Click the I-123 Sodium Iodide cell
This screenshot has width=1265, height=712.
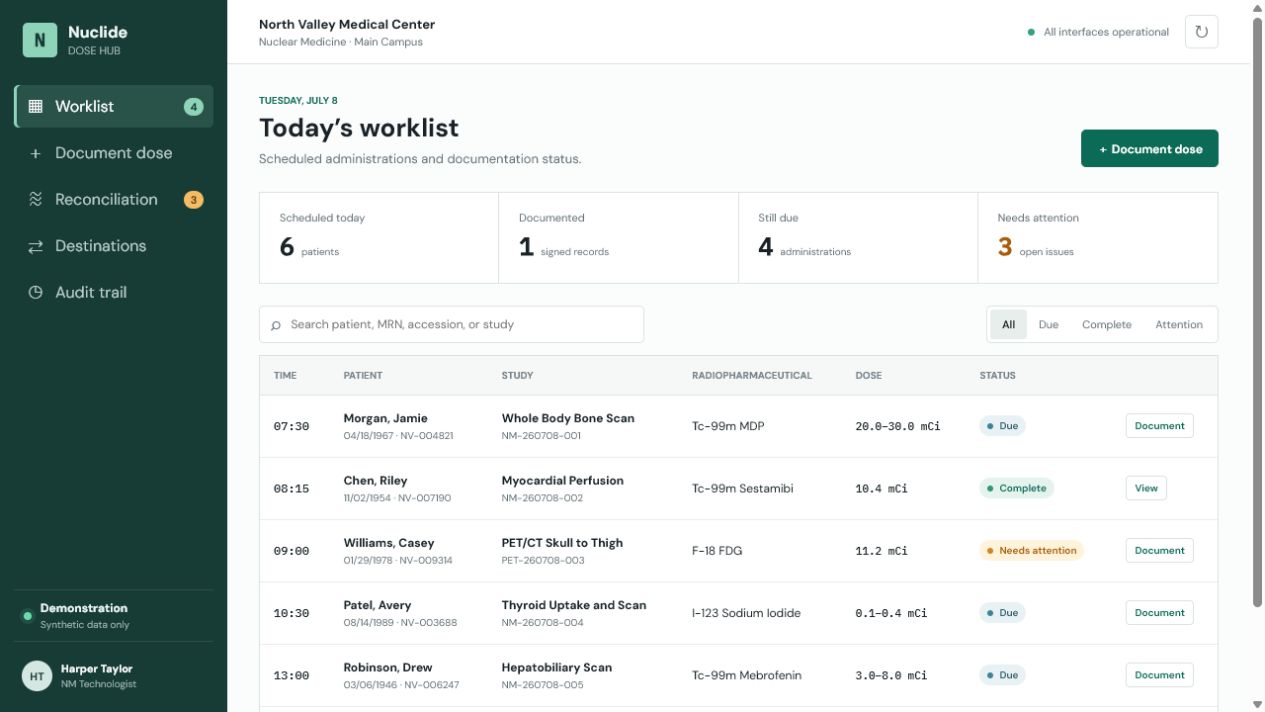click(746, 613)
